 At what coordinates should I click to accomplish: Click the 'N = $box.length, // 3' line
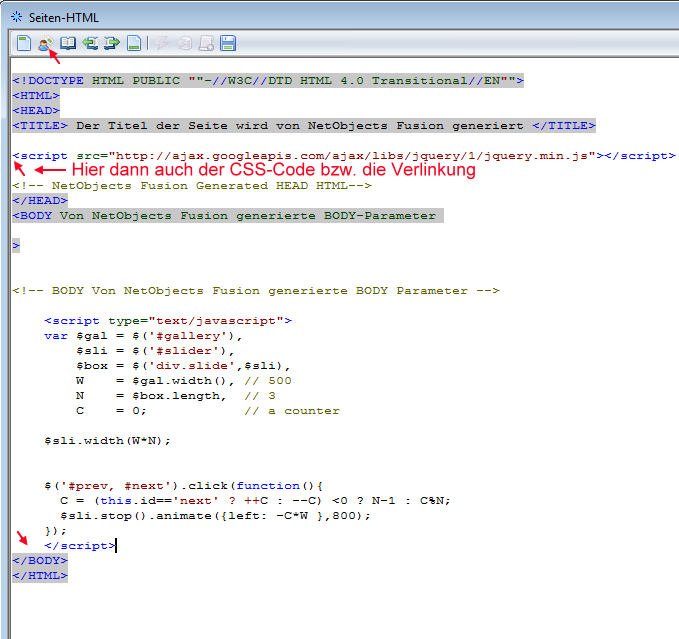(x=176, y=396)
